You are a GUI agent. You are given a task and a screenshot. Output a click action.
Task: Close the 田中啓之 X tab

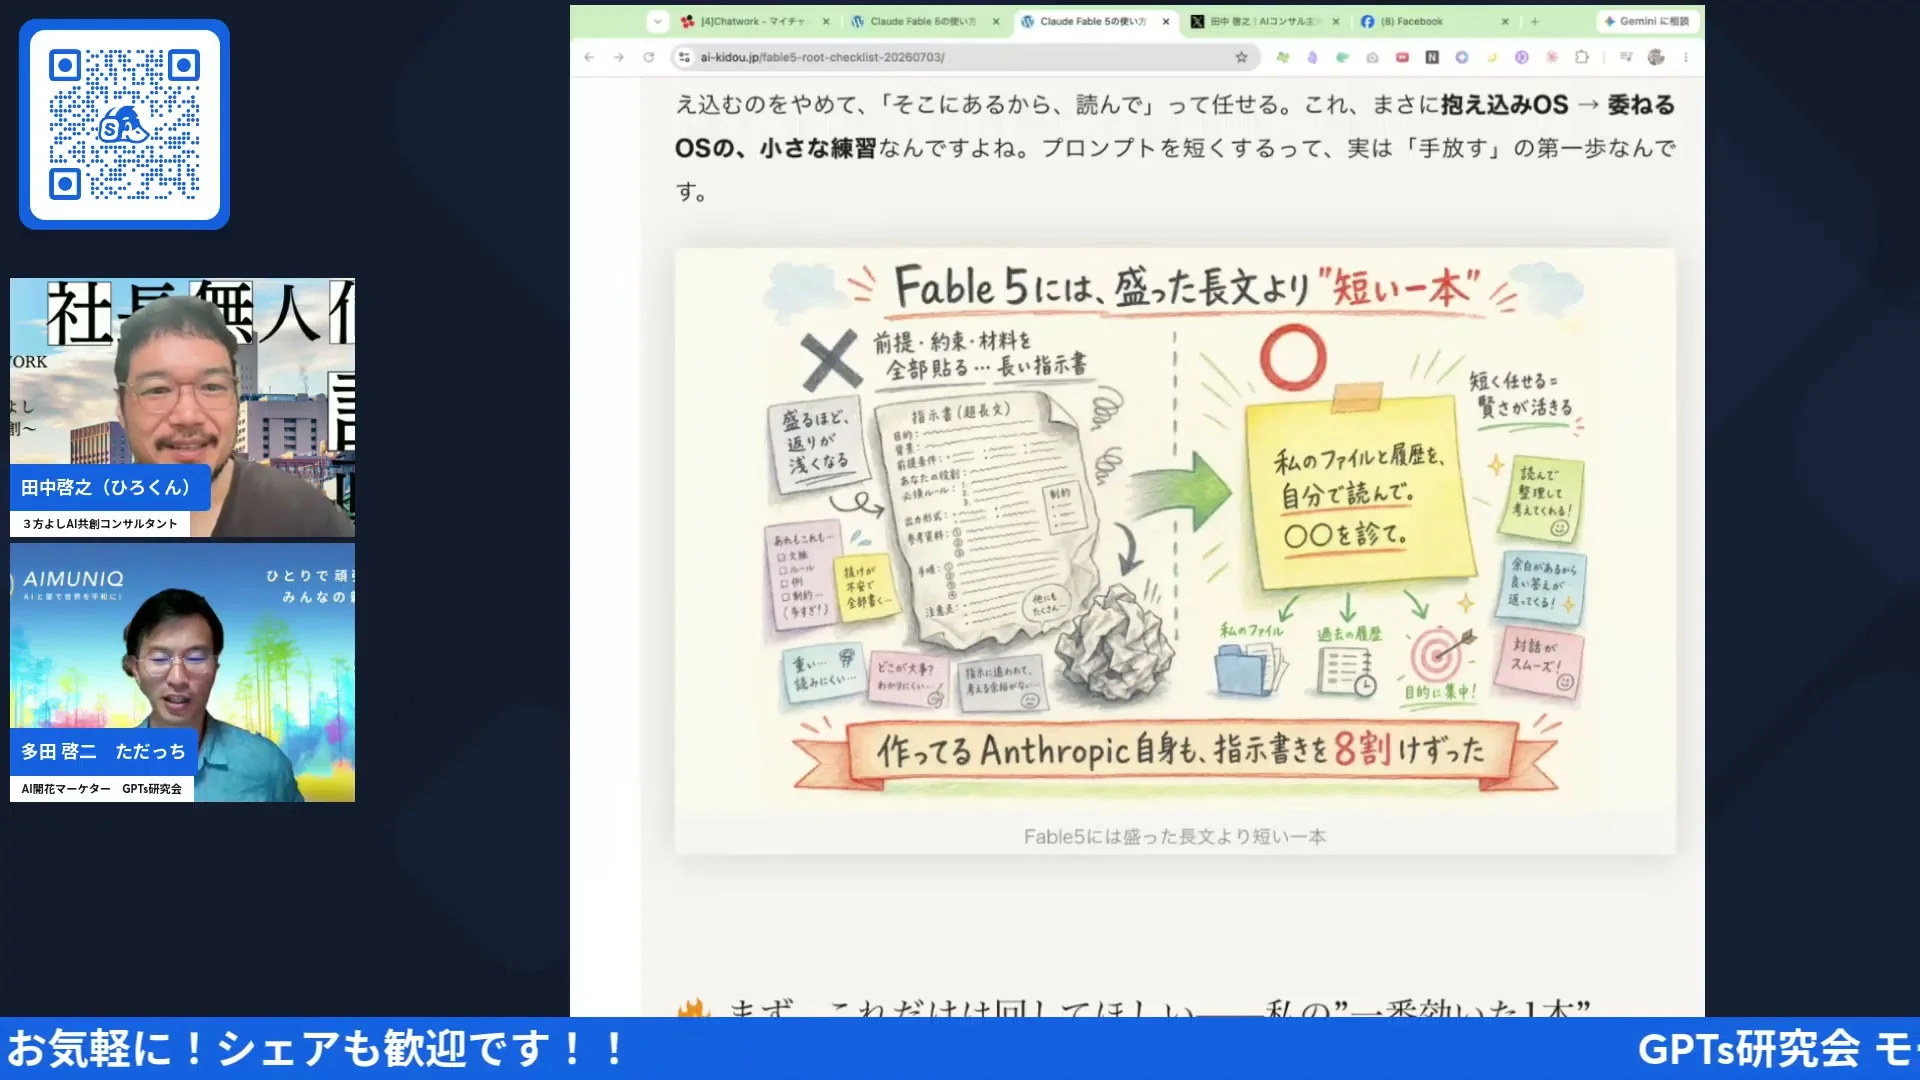(1336, 21)
